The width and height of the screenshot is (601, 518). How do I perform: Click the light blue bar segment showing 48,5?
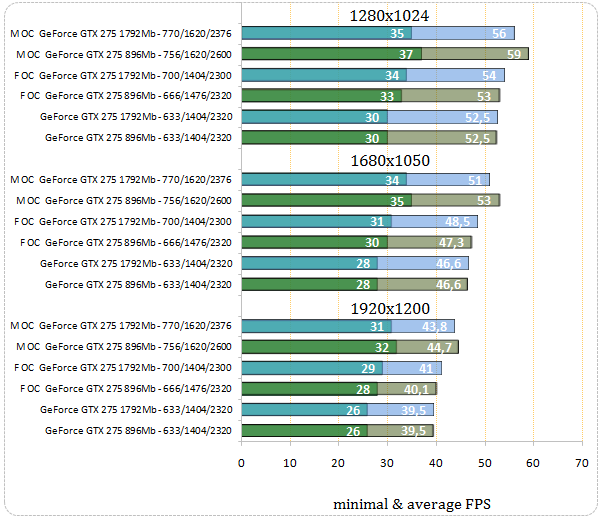coord(435,221)
